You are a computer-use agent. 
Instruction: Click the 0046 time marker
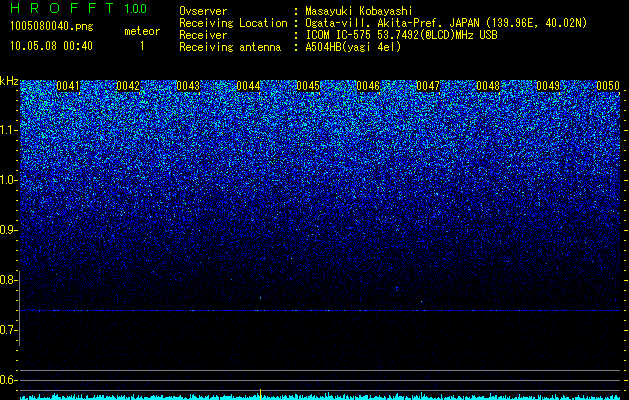368,86
